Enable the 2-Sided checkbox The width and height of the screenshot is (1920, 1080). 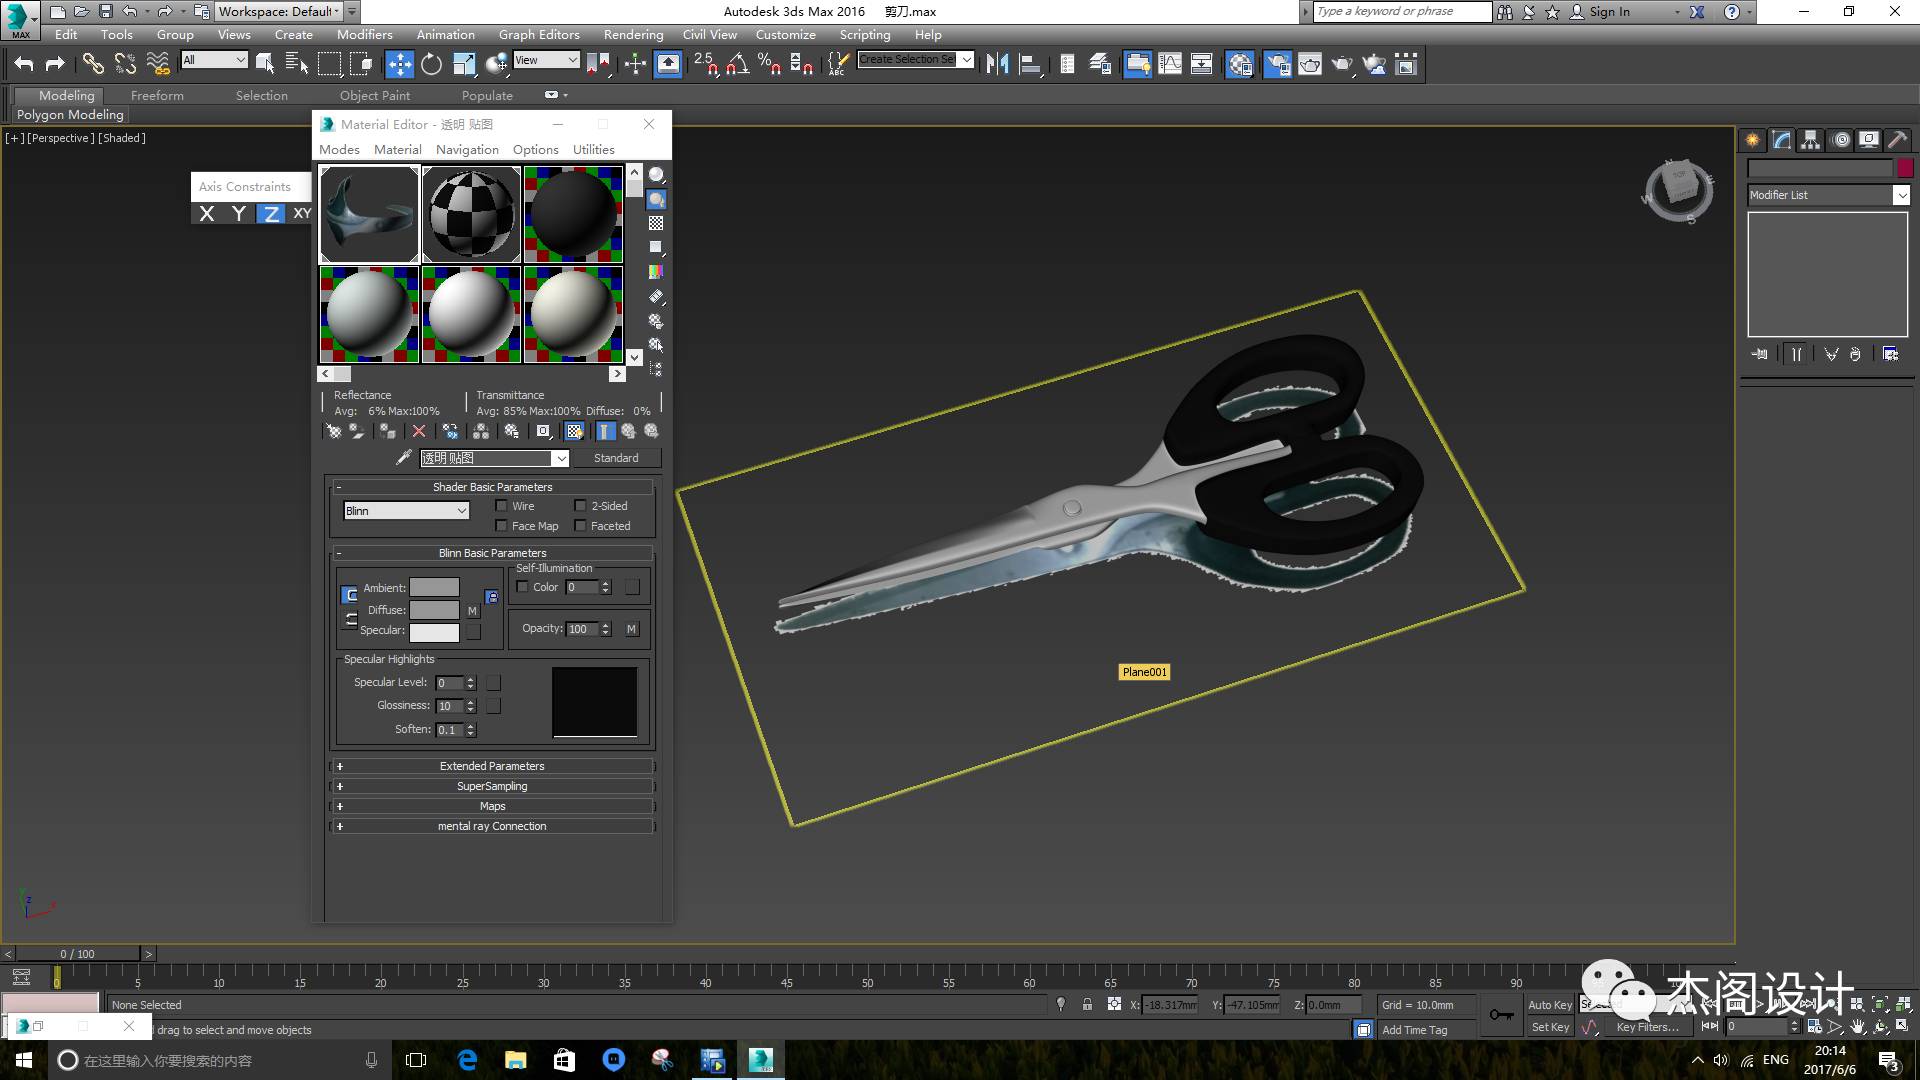coord(580,506)
